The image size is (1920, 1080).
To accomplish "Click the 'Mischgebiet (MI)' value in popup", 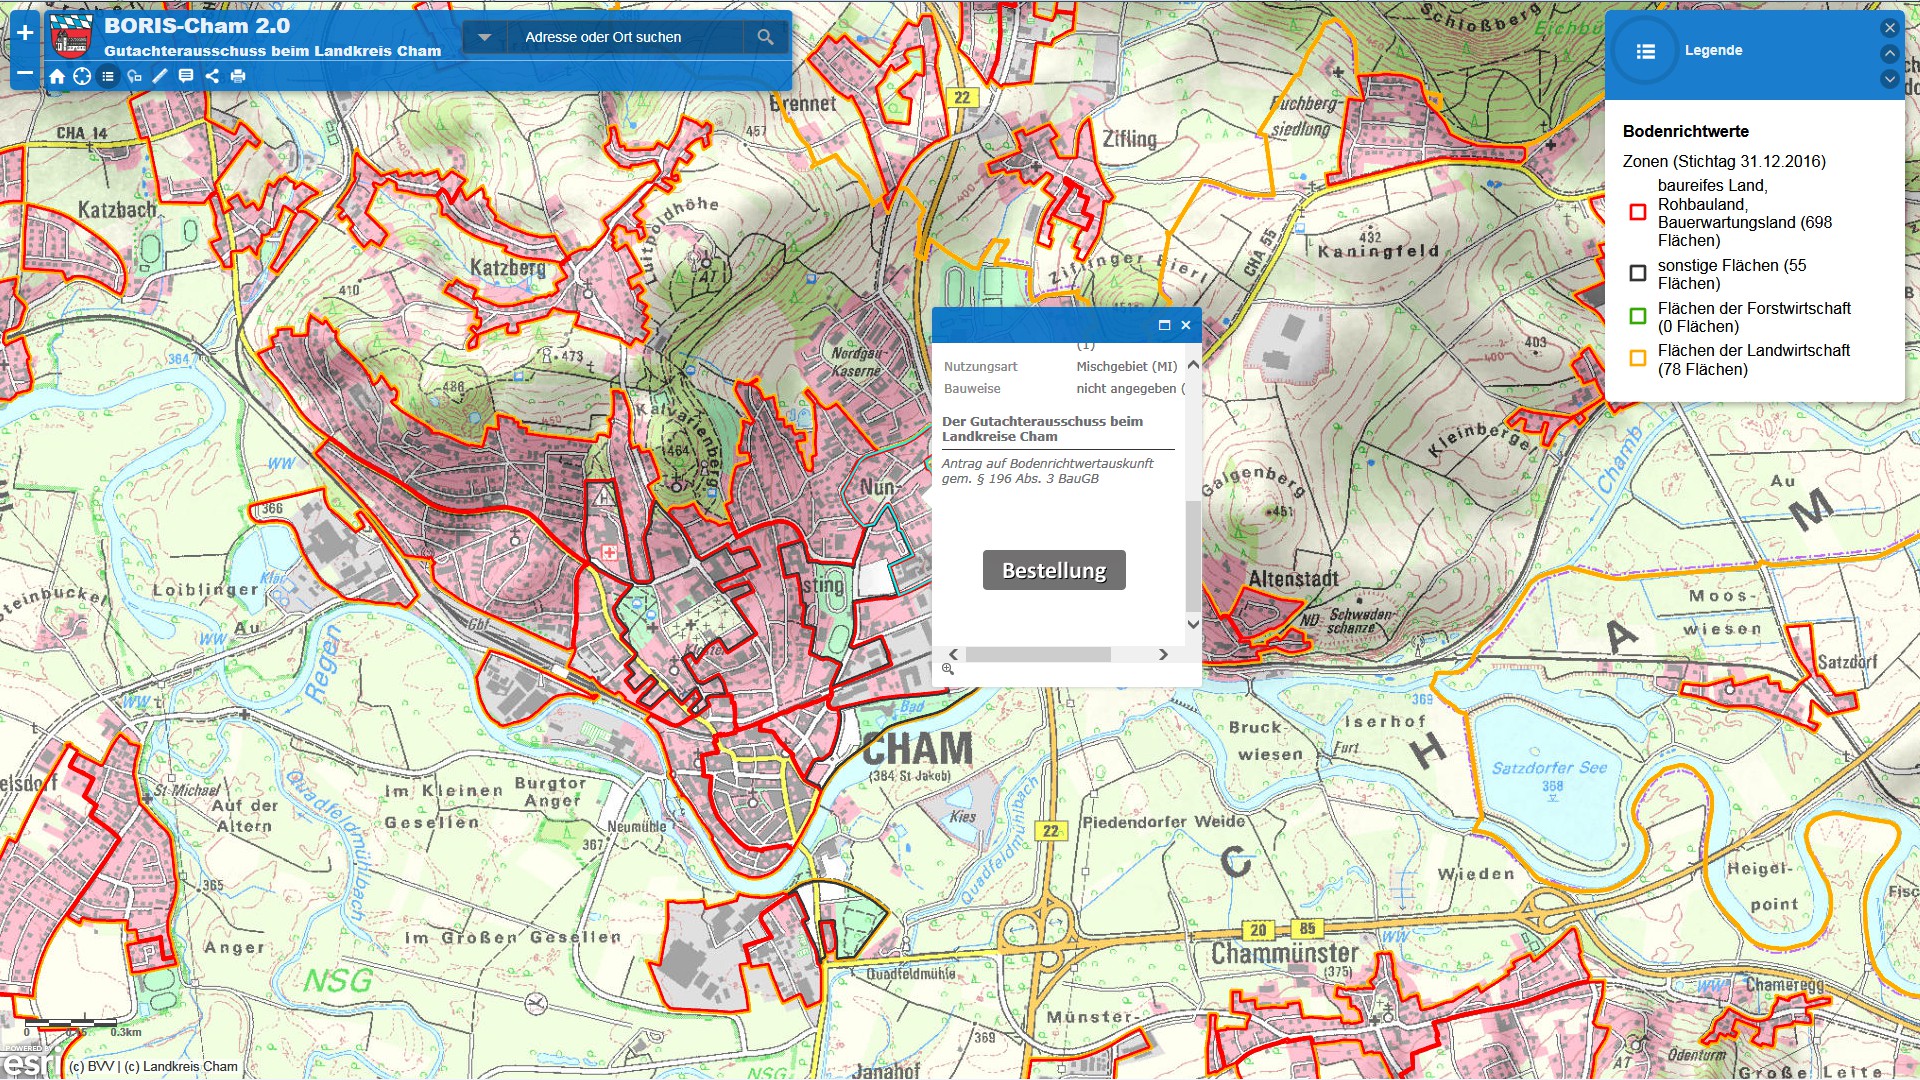I will pos(1126,366).
